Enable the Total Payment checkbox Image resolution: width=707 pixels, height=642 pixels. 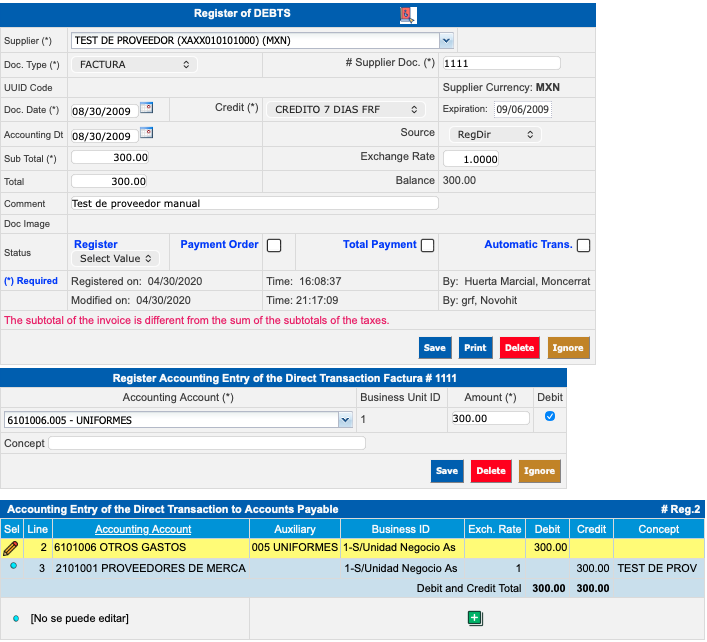click(427, 245)
